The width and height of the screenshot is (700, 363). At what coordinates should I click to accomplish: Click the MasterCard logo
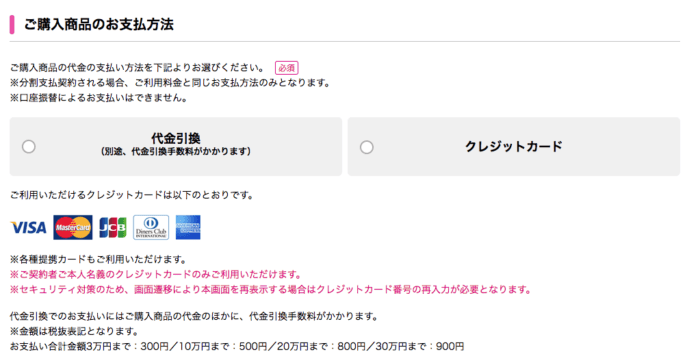point(73,227)
